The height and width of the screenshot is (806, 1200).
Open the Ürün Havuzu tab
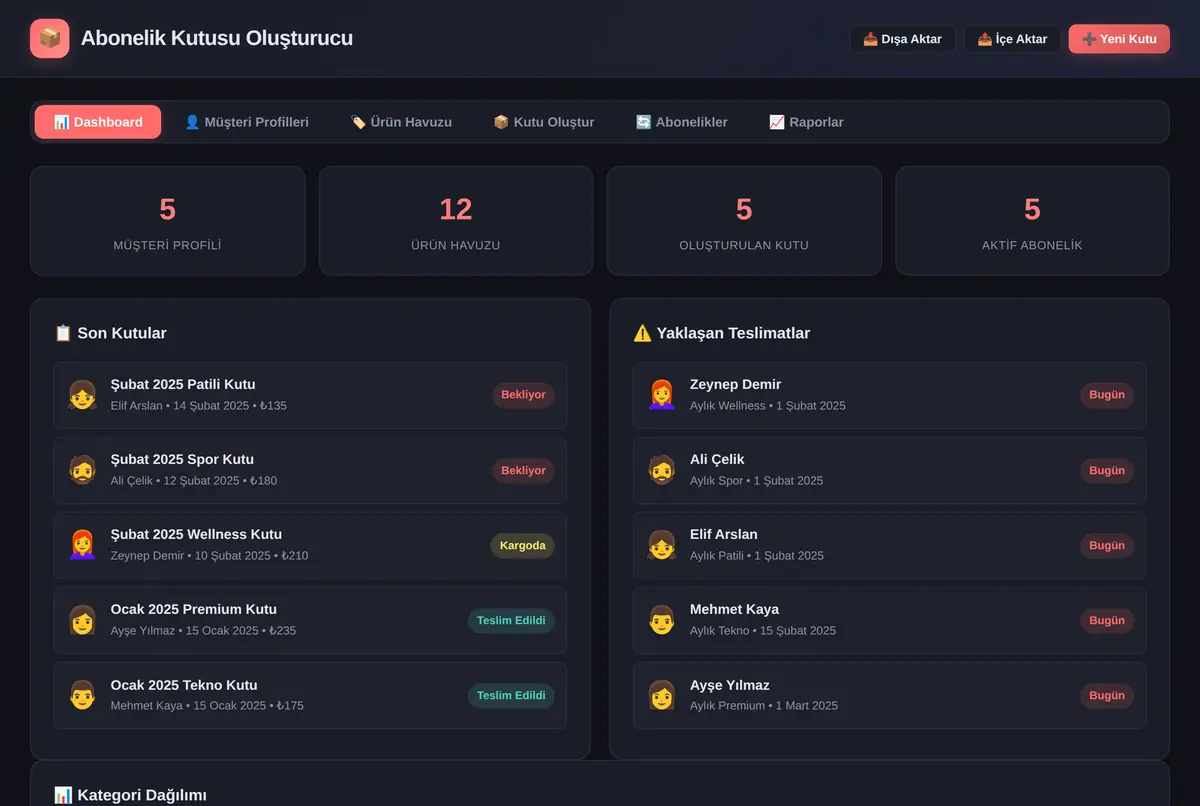(401, 122)
